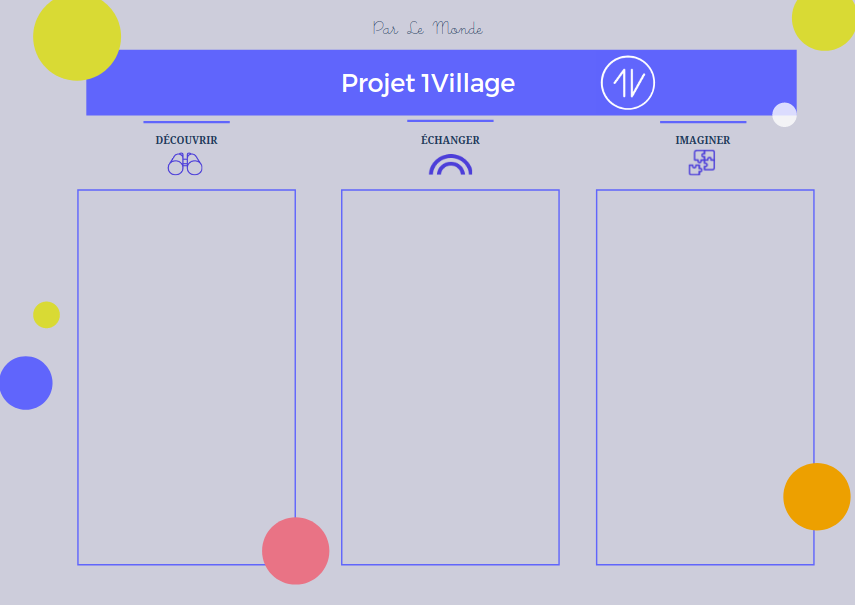
Task: Click the pink circle on the Découvrir box corner
Action: pyautogui.click(x=296, y=551)
